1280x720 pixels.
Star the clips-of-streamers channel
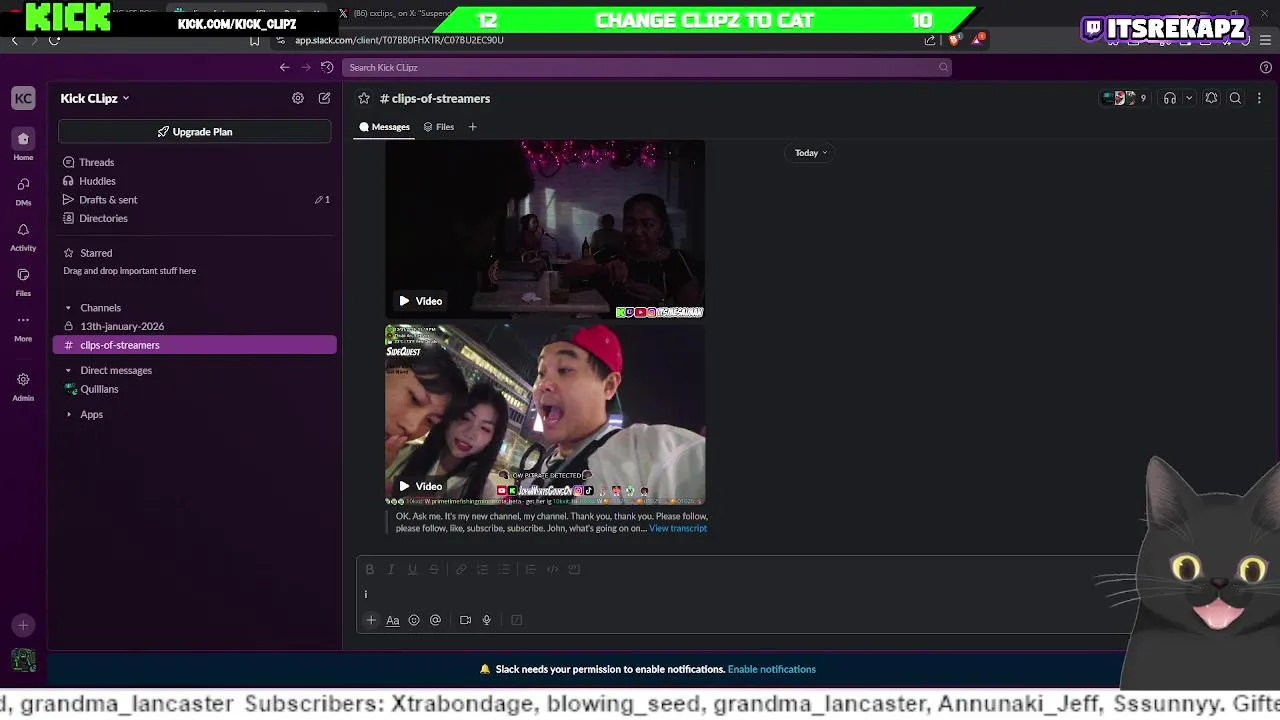click(x=364, y=98)
